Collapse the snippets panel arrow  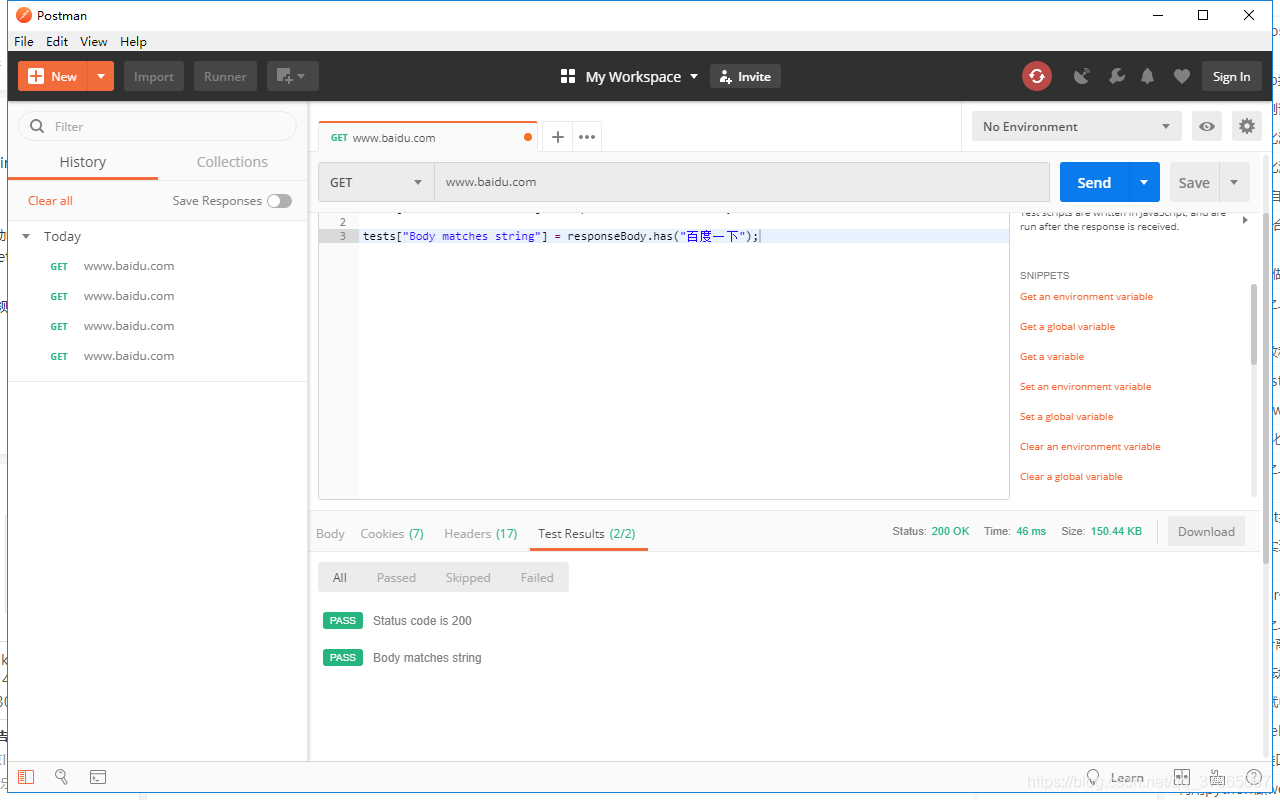pyautogui.click(x=1245, y=220)
